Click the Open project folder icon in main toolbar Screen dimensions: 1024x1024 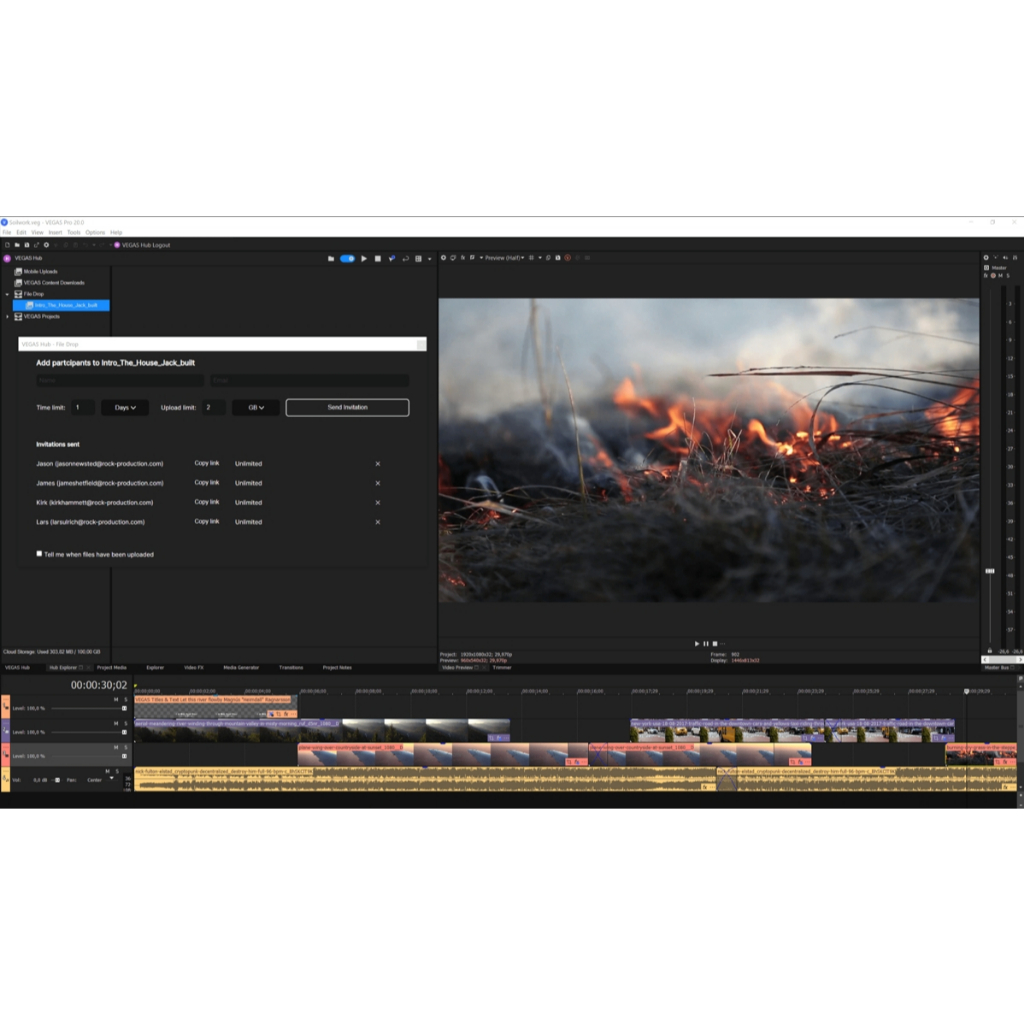pyautogui.click(x=17, y=245)
